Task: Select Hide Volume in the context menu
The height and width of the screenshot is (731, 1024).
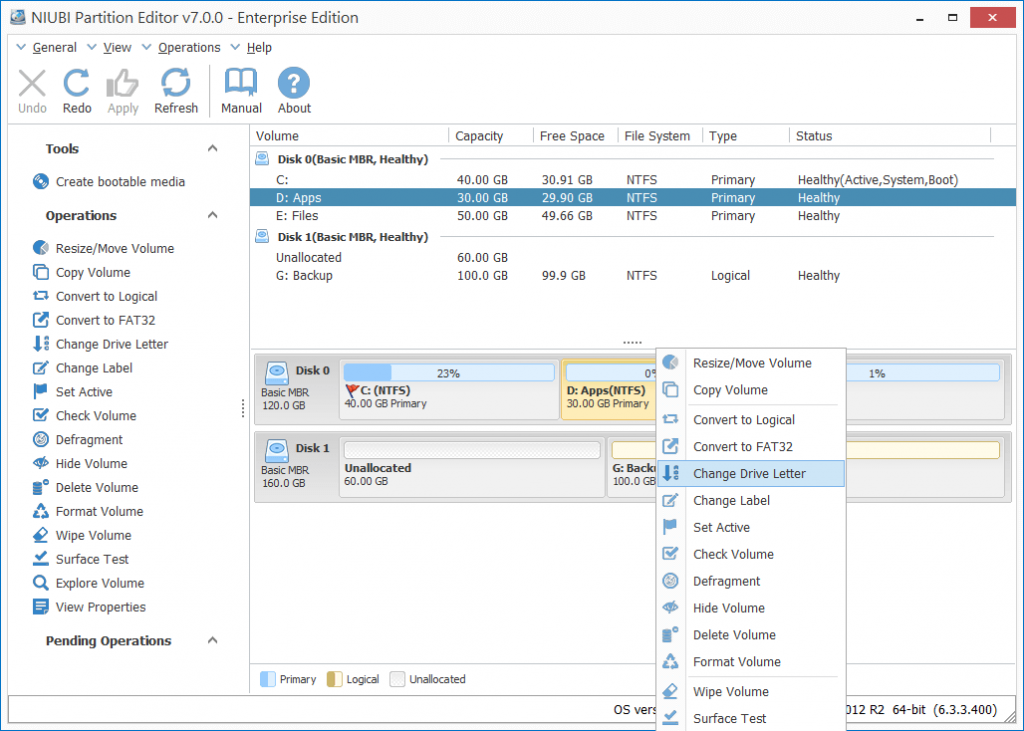Action: [730, 607]
